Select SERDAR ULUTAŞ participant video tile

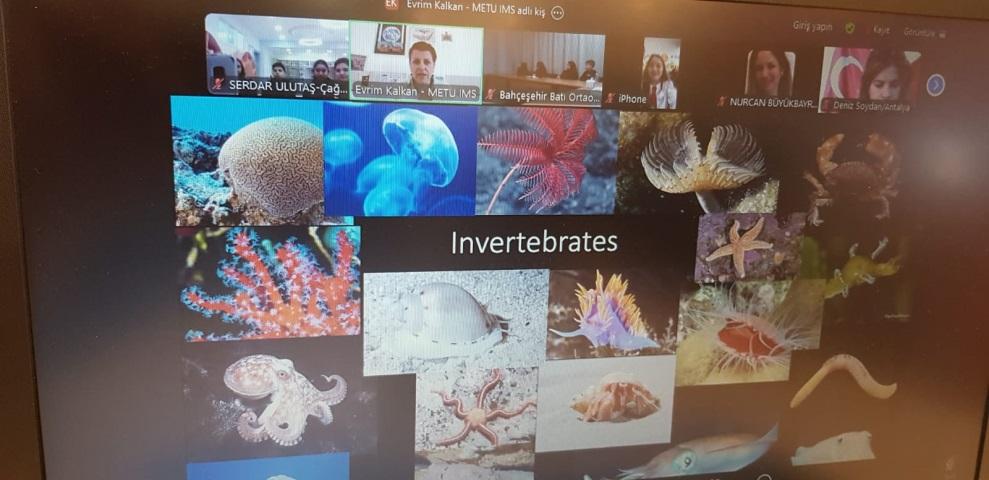(x=278, y=55)
